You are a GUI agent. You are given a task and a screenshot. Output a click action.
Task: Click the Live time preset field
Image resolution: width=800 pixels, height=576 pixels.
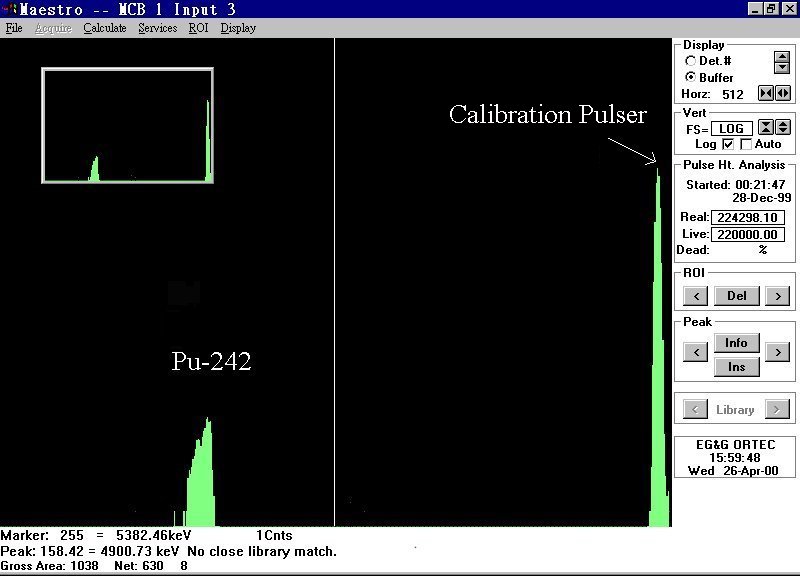[x=748, y=234]
